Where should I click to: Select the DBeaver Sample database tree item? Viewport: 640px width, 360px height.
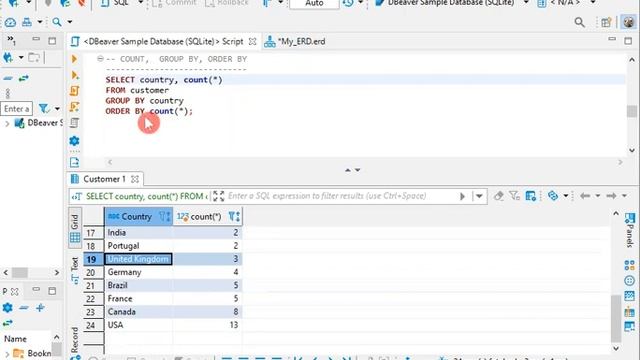click(x=39, y=123)
